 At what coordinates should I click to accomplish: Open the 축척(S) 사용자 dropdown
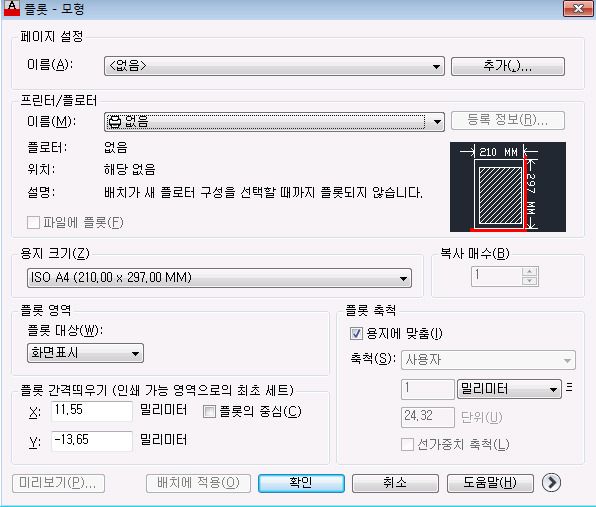click(x=488, y=360)
